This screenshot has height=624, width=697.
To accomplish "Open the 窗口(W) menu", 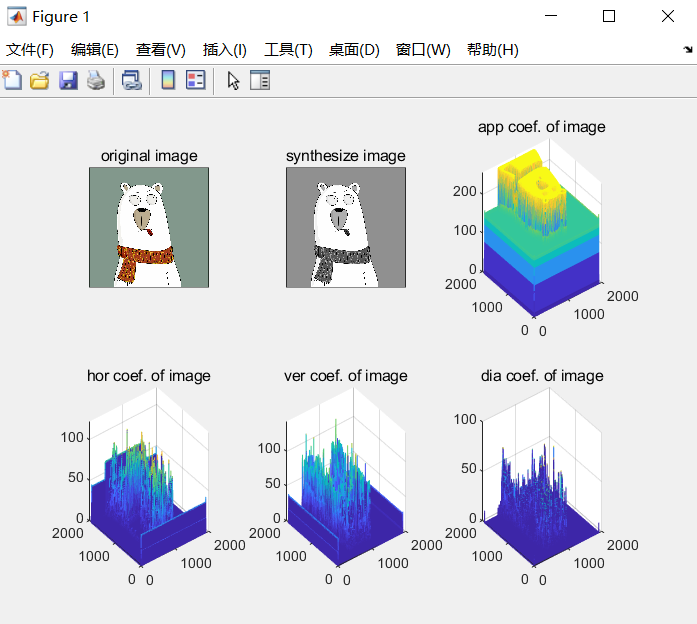I will pos(423,50).
